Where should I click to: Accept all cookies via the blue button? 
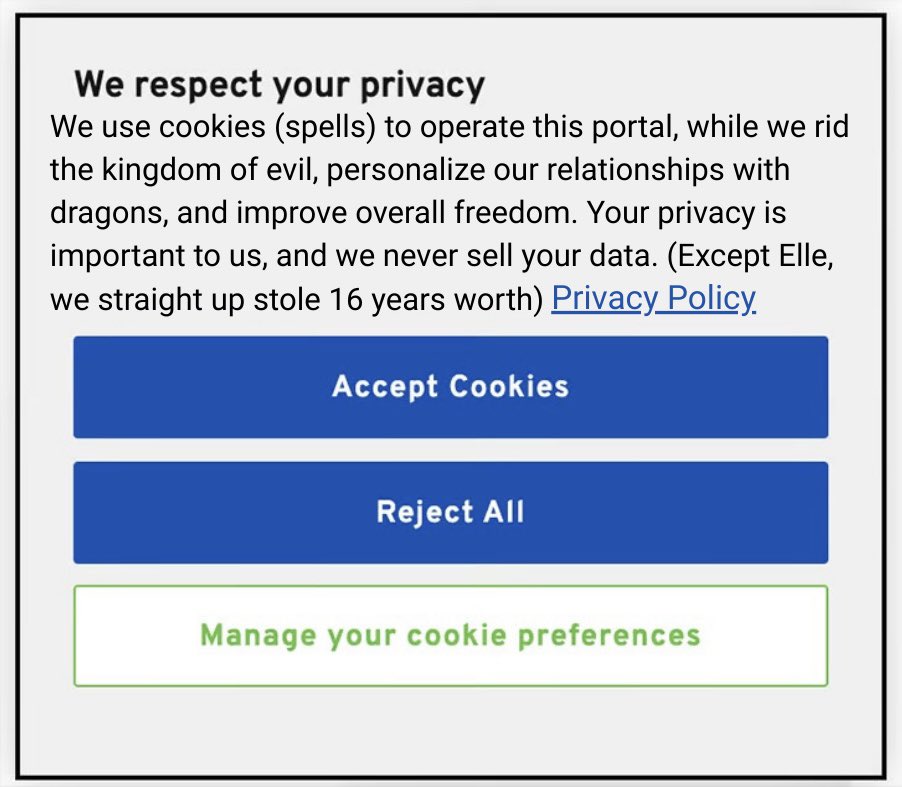(450, 387)
